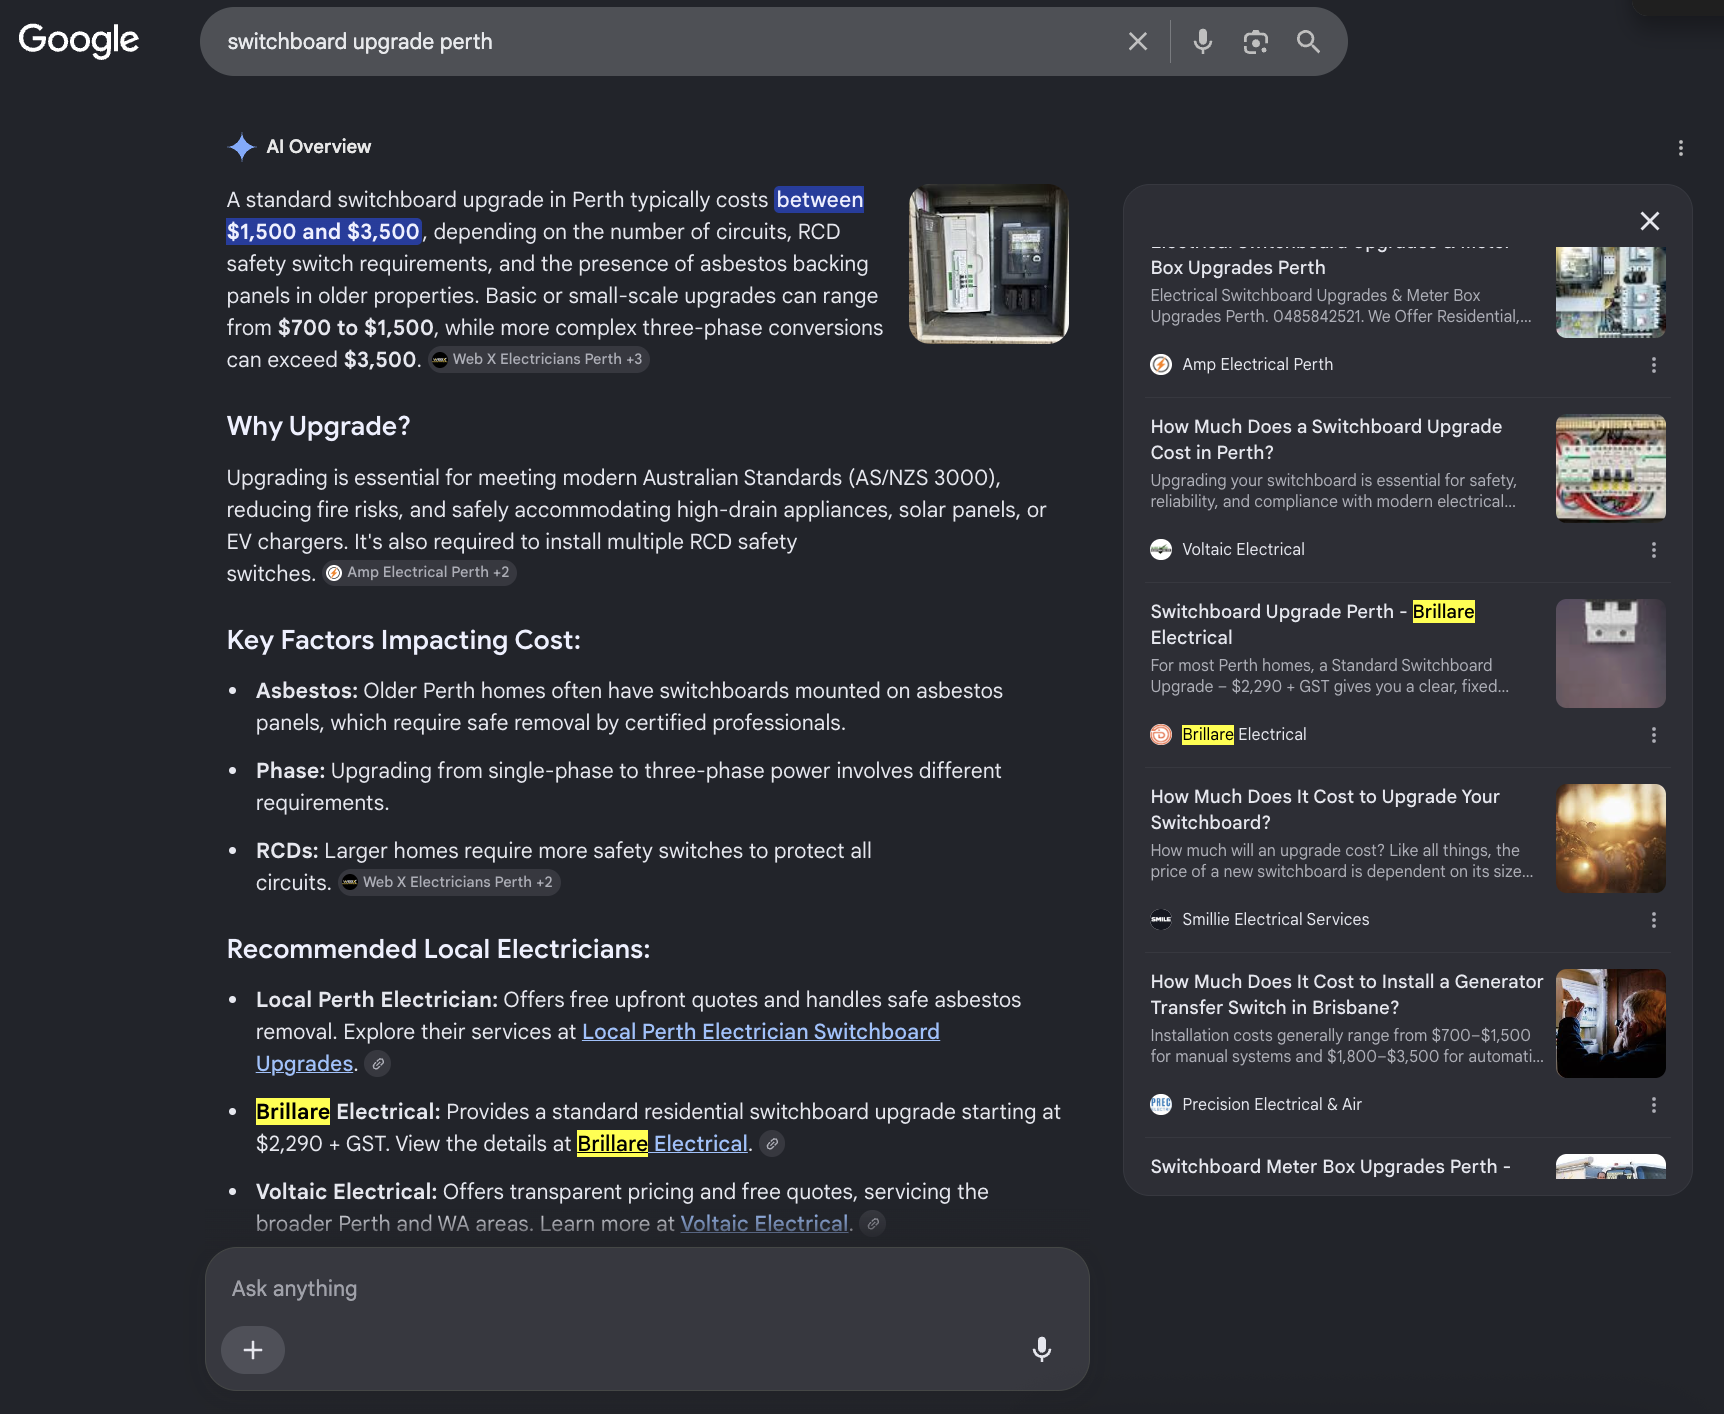Image resolution: width=1724 pixels, height=1414 pixels.
Task: Click the Asbestos: bullet label
Action: 306,691
